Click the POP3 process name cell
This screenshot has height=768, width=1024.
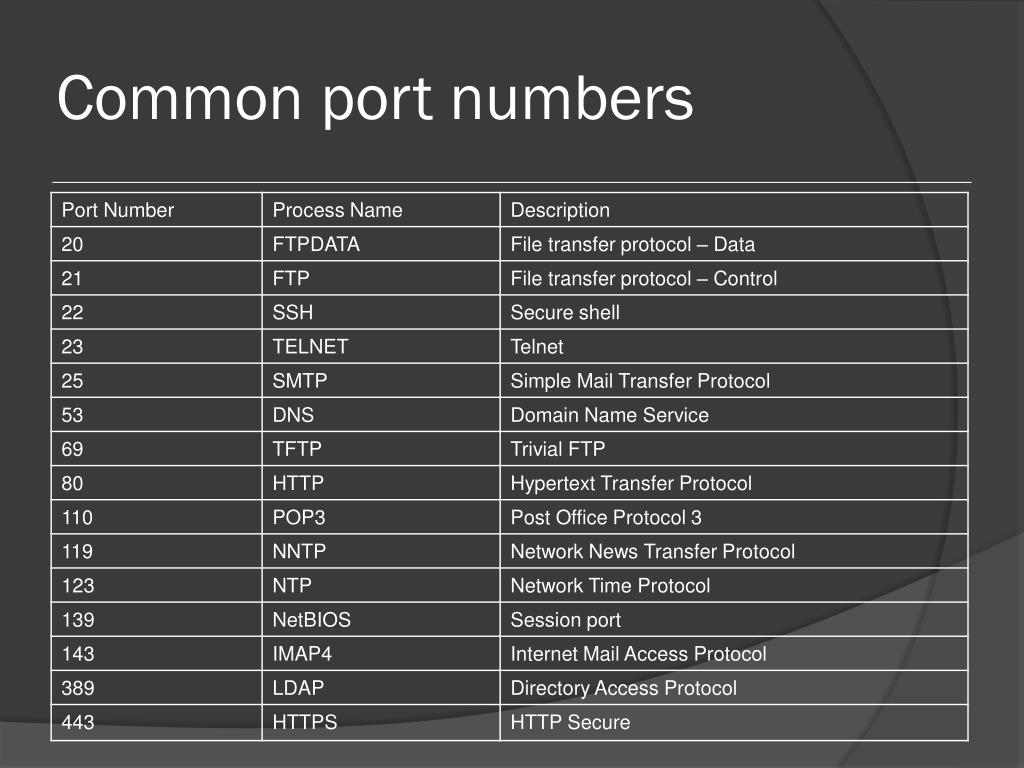[381, 517]
